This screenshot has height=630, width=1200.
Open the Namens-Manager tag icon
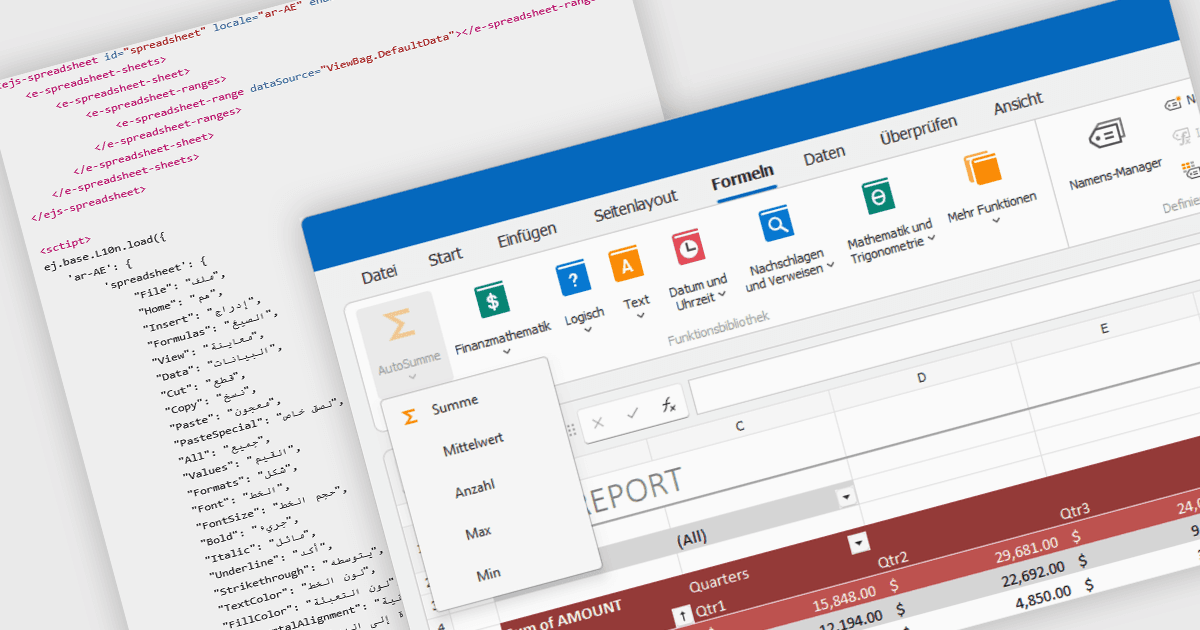point(1107,133)
